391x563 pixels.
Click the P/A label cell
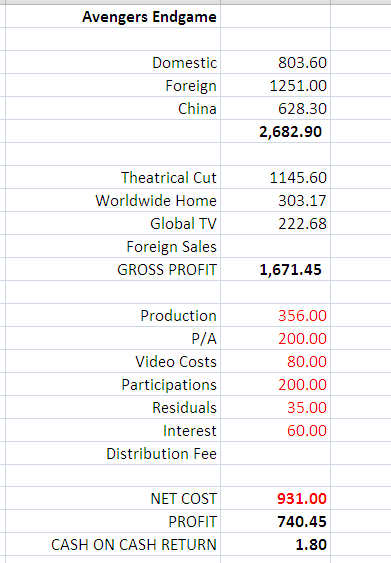pyautogui.click(x=113, y=338)
